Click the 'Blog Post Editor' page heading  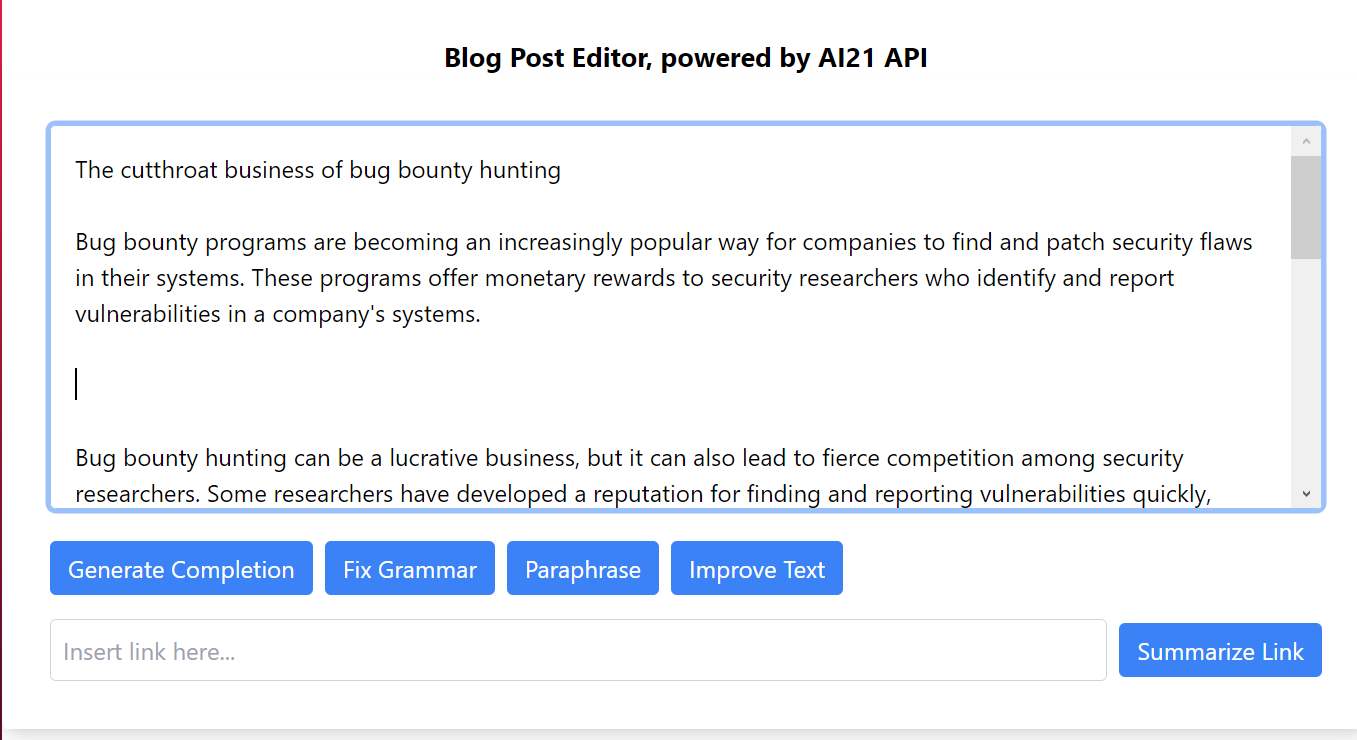685,58
